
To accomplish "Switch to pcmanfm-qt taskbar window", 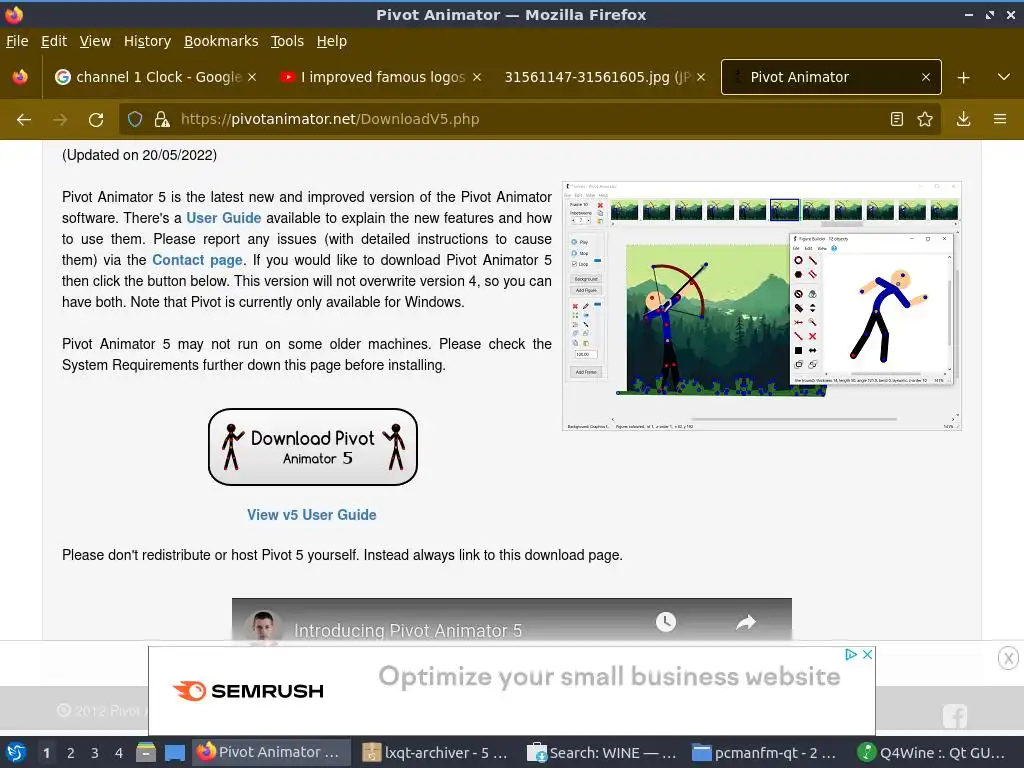I will point(767,753).
